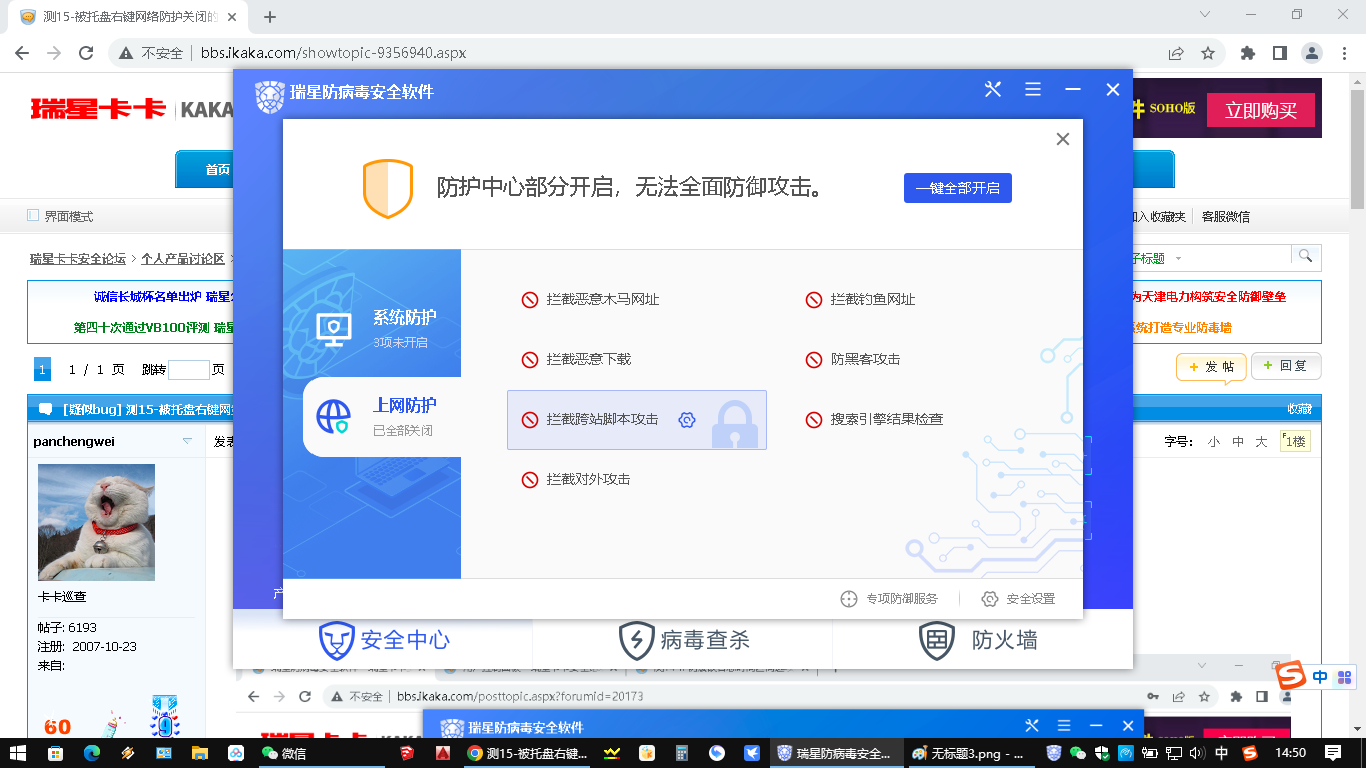The width and height of the screenshot is (1366, 768).
Task: Click the 病毒查杀 lightning shield icon
Action: (x=637, y=640)
